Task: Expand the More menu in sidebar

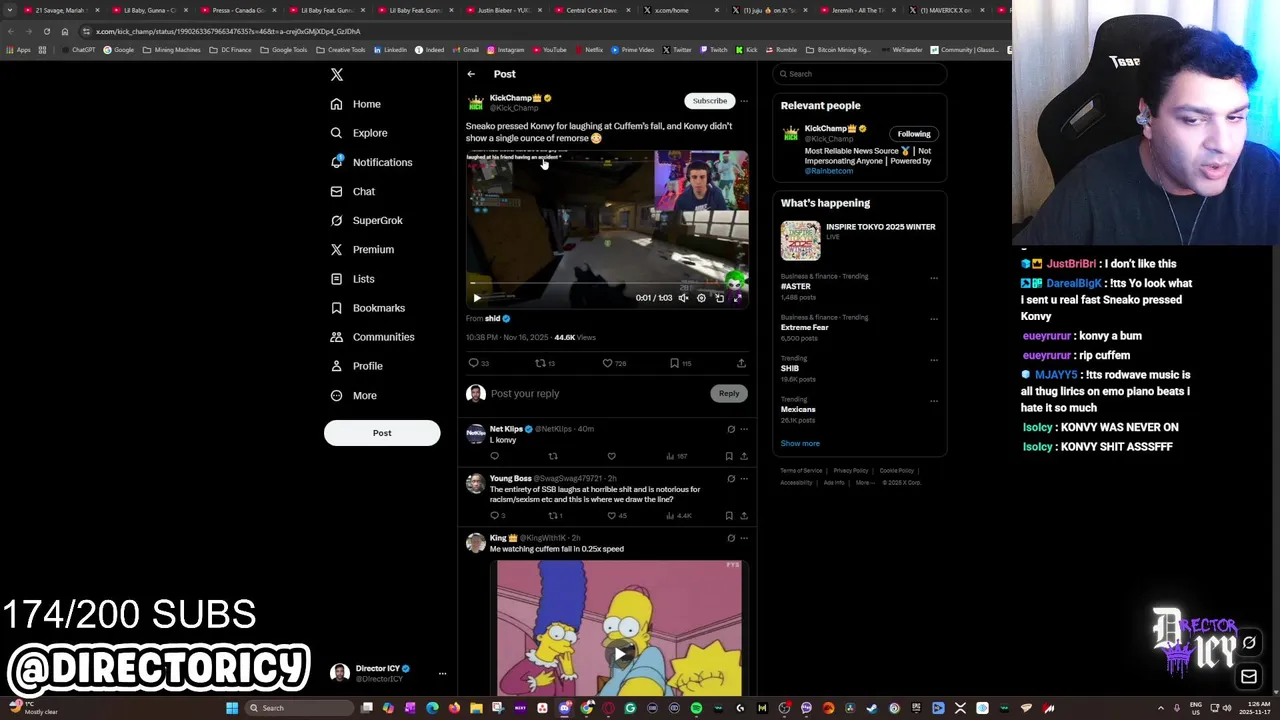Action: point(352,395)
